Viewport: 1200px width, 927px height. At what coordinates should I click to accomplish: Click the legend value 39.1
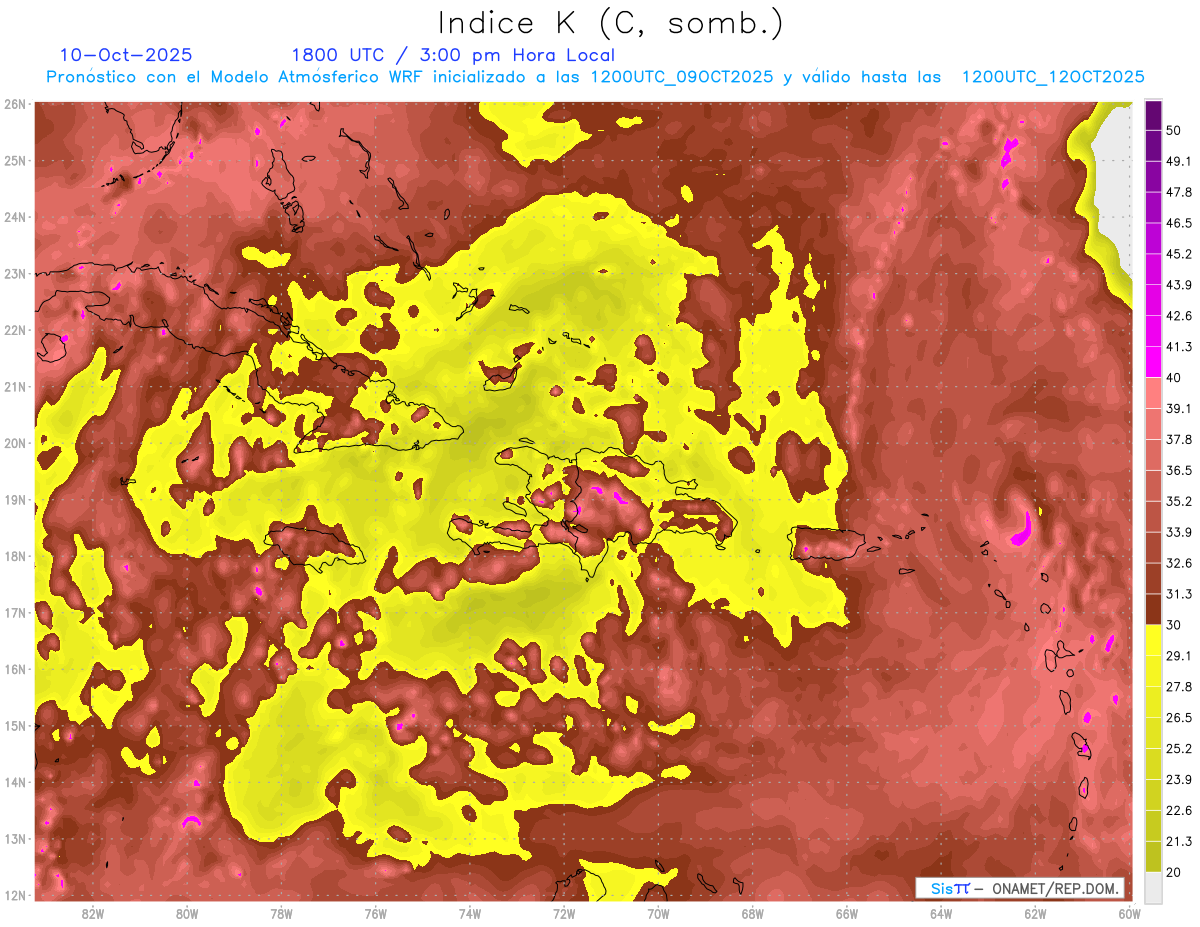[x=1179, y=408]
